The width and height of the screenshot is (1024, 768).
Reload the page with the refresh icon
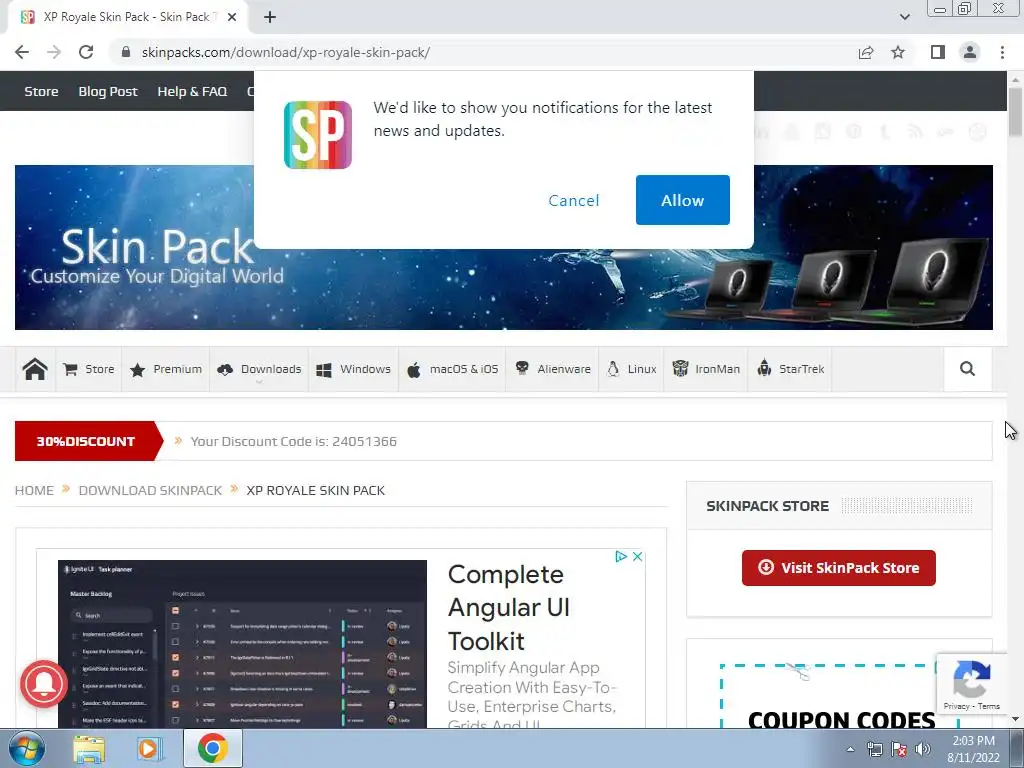point(86,52)
